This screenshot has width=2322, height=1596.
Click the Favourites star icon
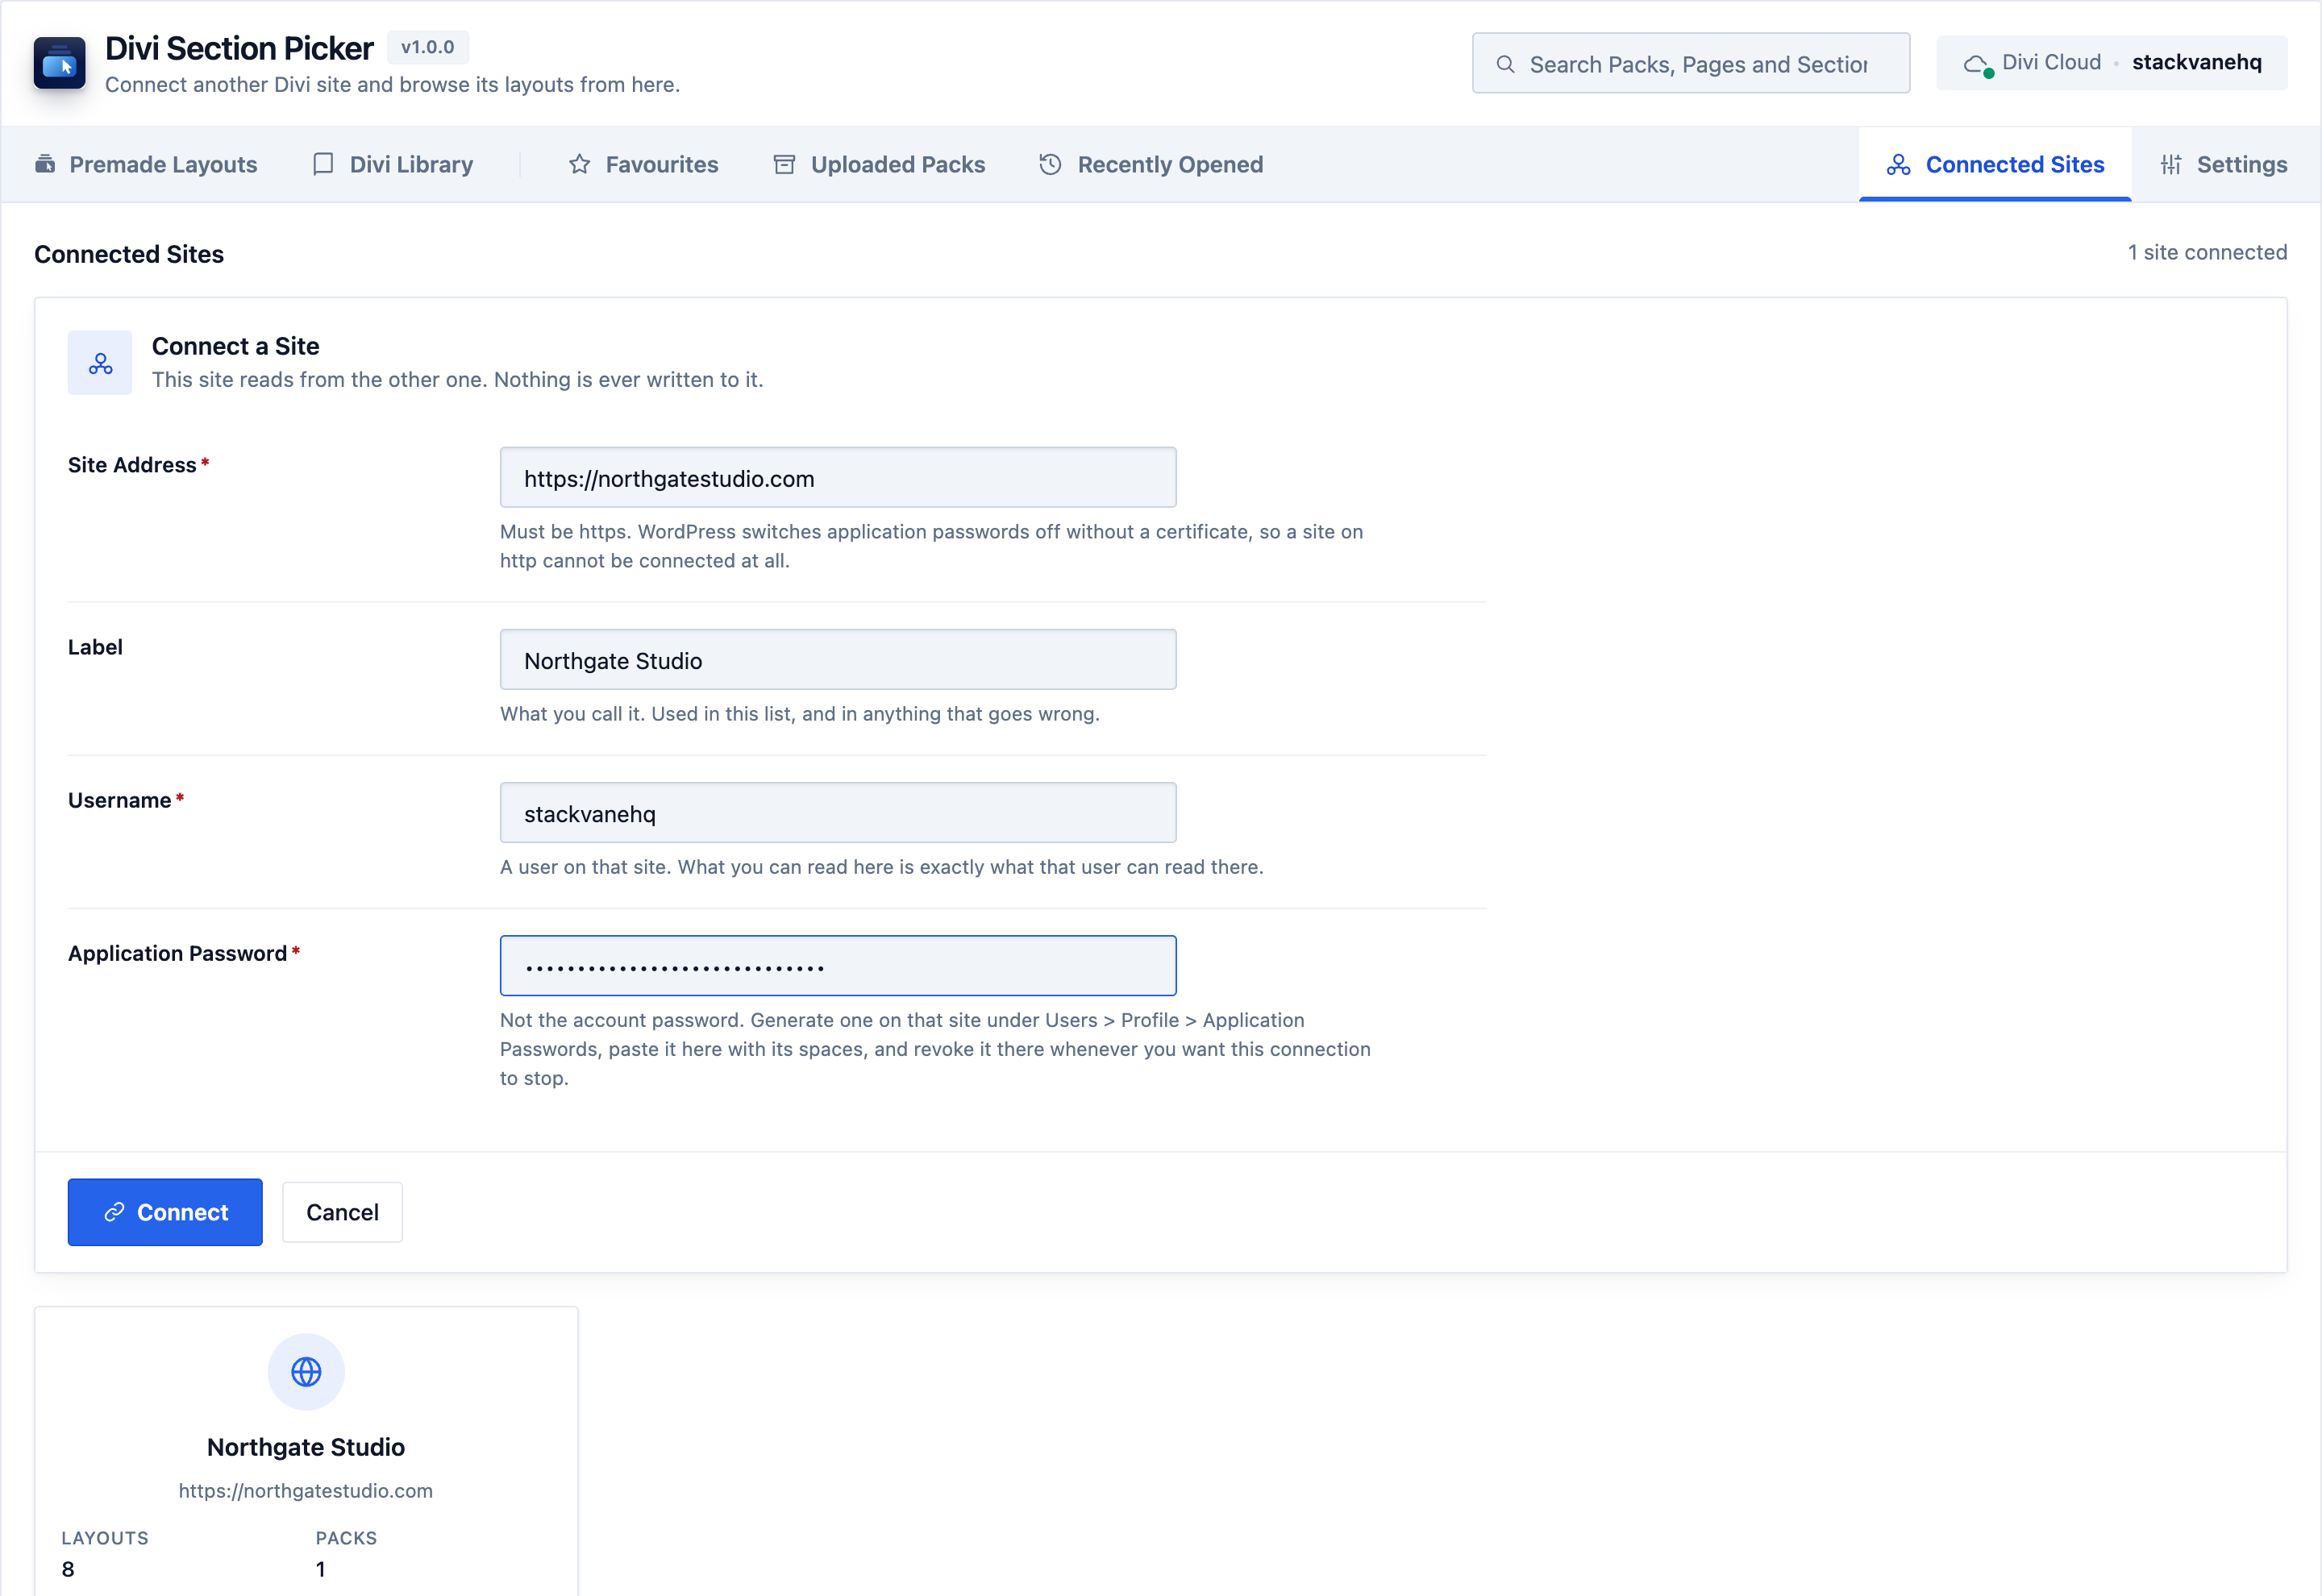[x=579, y=164]
